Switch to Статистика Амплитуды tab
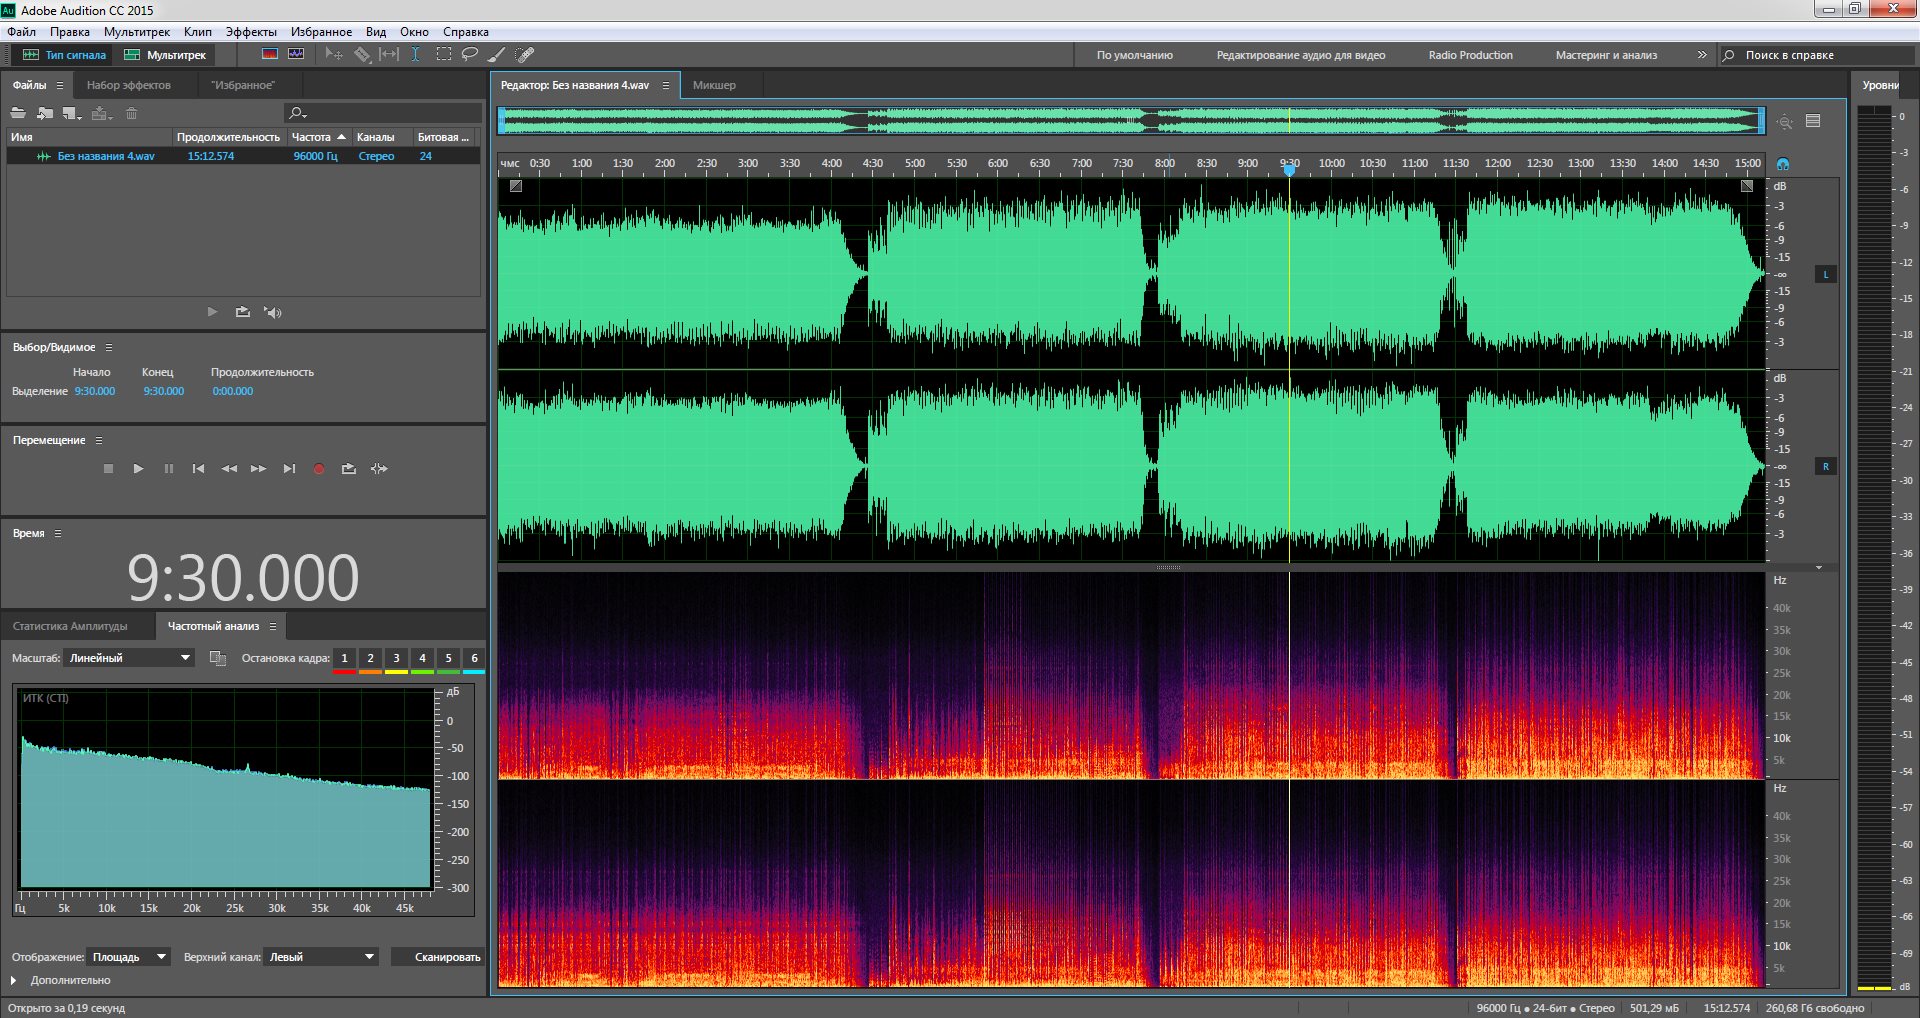Screen dimensions: 1920x1018 pyautogui.click(x=70, y=626)
